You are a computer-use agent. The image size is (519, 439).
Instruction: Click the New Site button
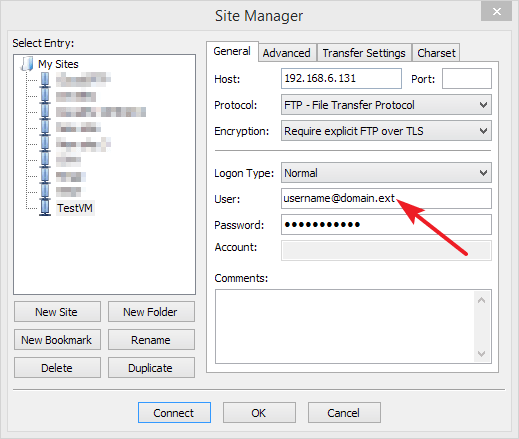(57, 312)
